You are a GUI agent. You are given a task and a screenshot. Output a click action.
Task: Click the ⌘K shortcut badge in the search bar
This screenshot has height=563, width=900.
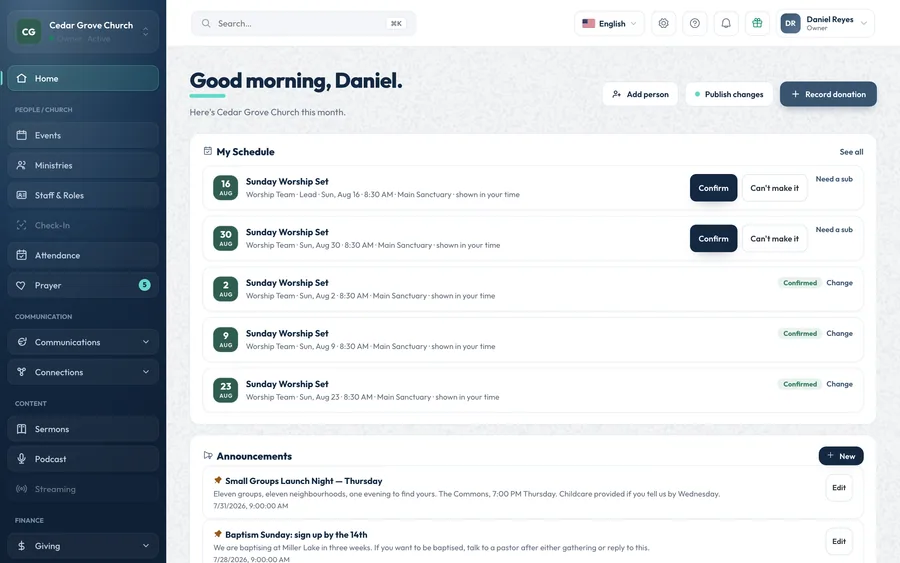396,24
